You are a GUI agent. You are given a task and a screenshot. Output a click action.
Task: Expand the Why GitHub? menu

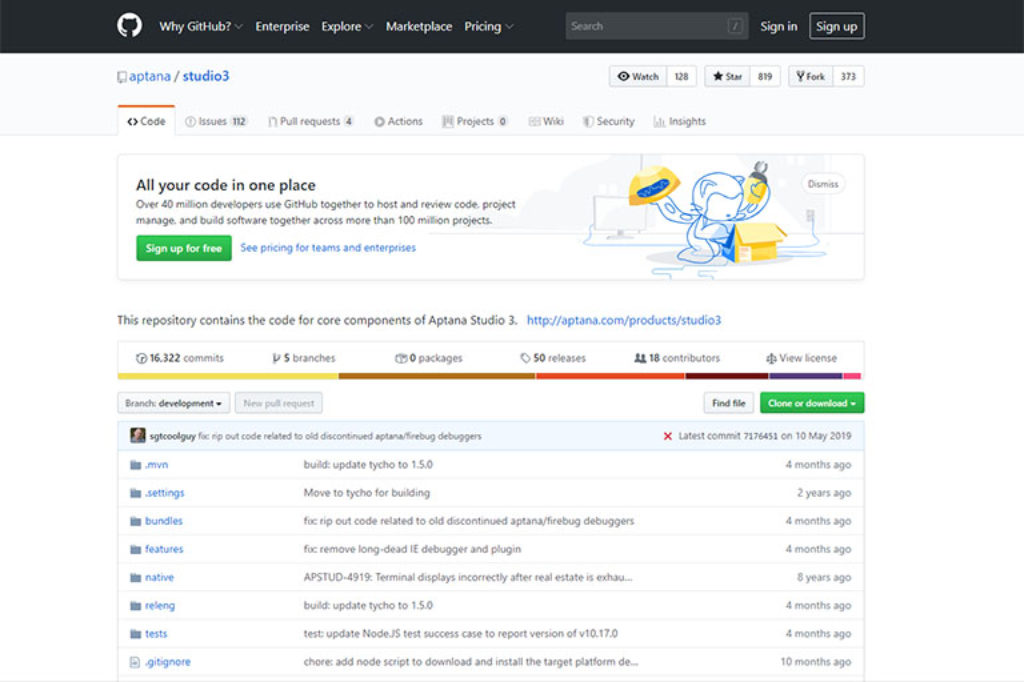pos(200,27)
